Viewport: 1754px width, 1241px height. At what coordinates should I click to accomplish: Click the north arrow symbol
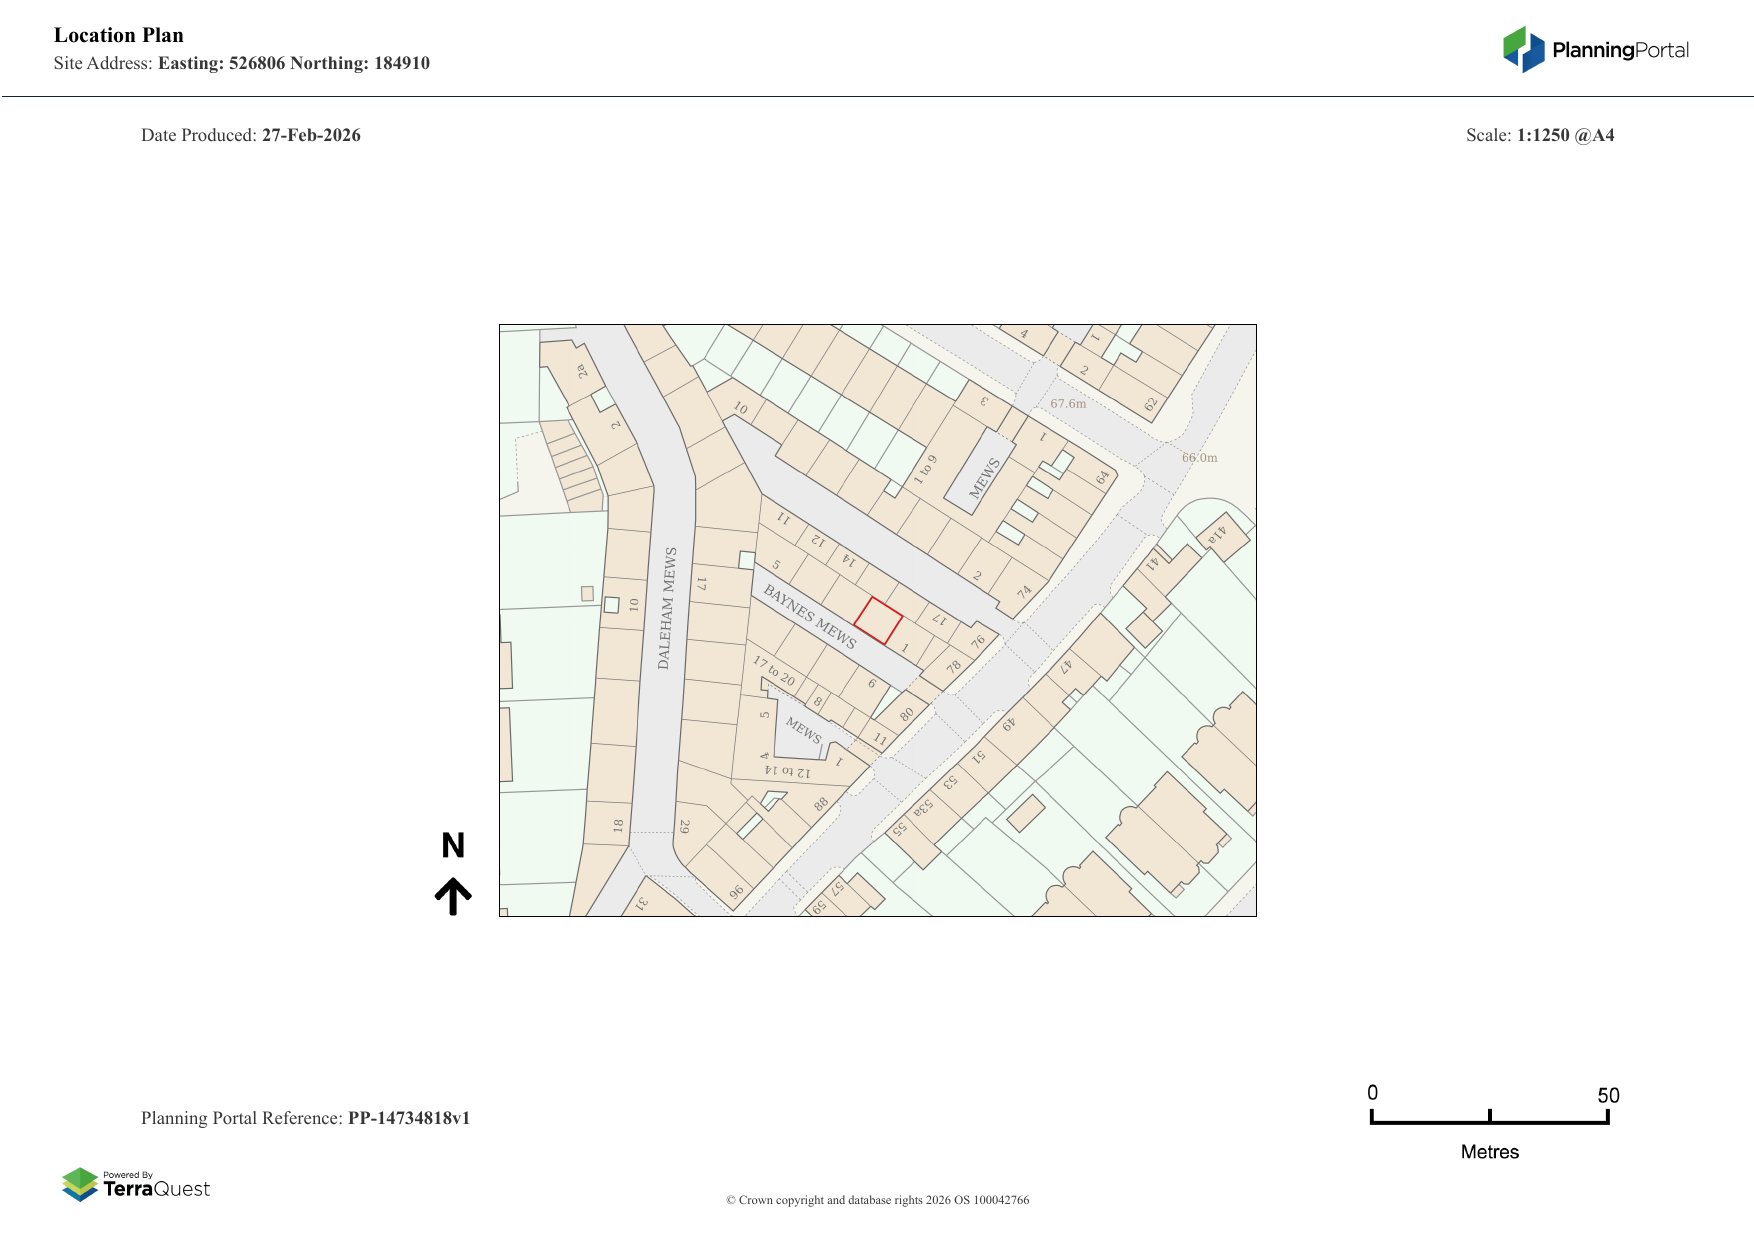(x=453, y=896)
